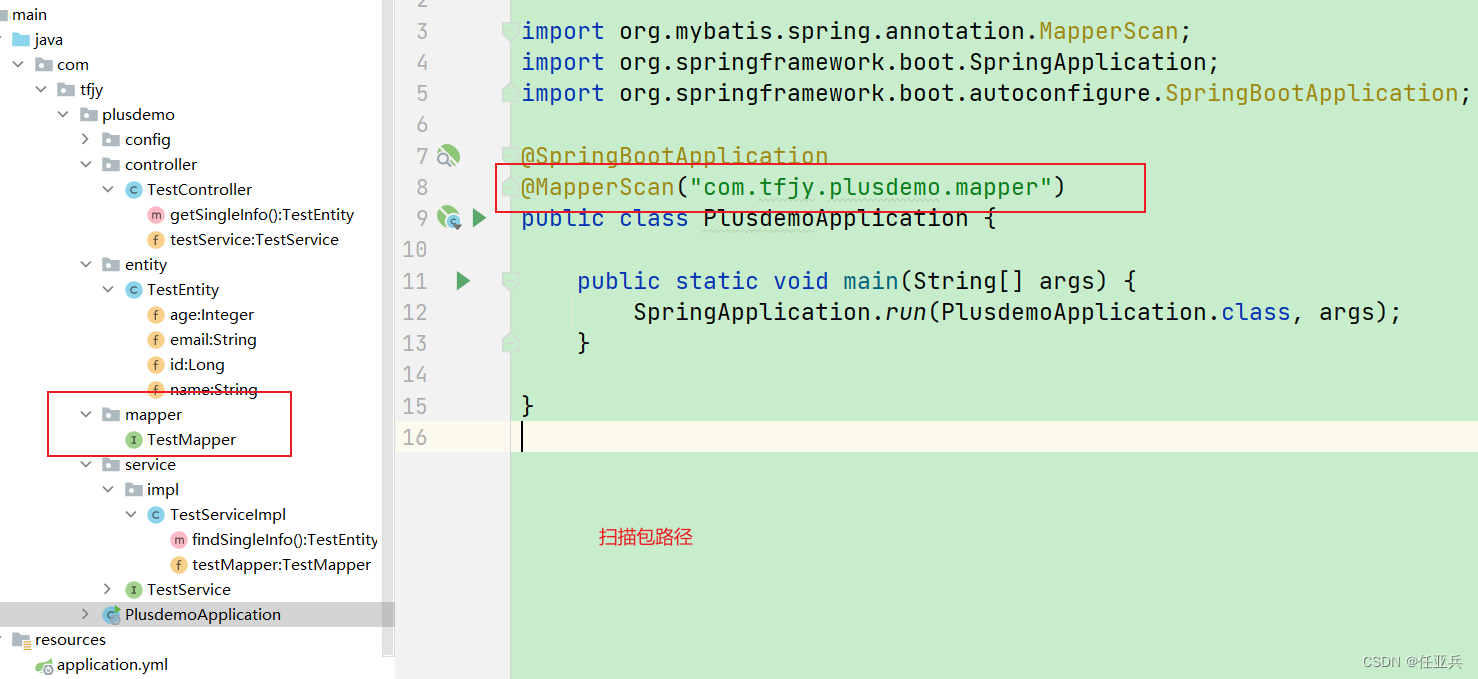Click the Spring bean gutter icon on line 9
Screen dimensions: 1478x679
point(449,218)
